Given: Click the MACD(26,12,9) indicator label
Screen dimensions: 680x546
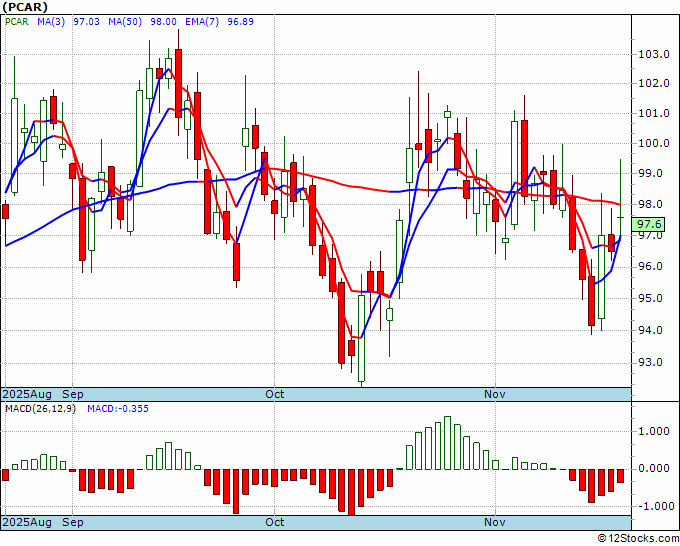Looking at the screenshot, I should pyautogui.click(x=40, y=409).
